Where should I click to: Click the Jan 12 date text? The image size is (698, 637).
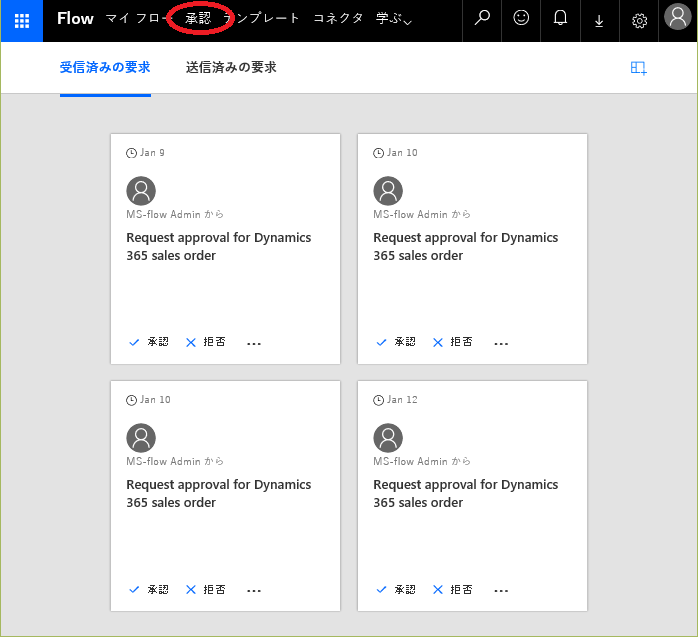[x=402, y=400]
